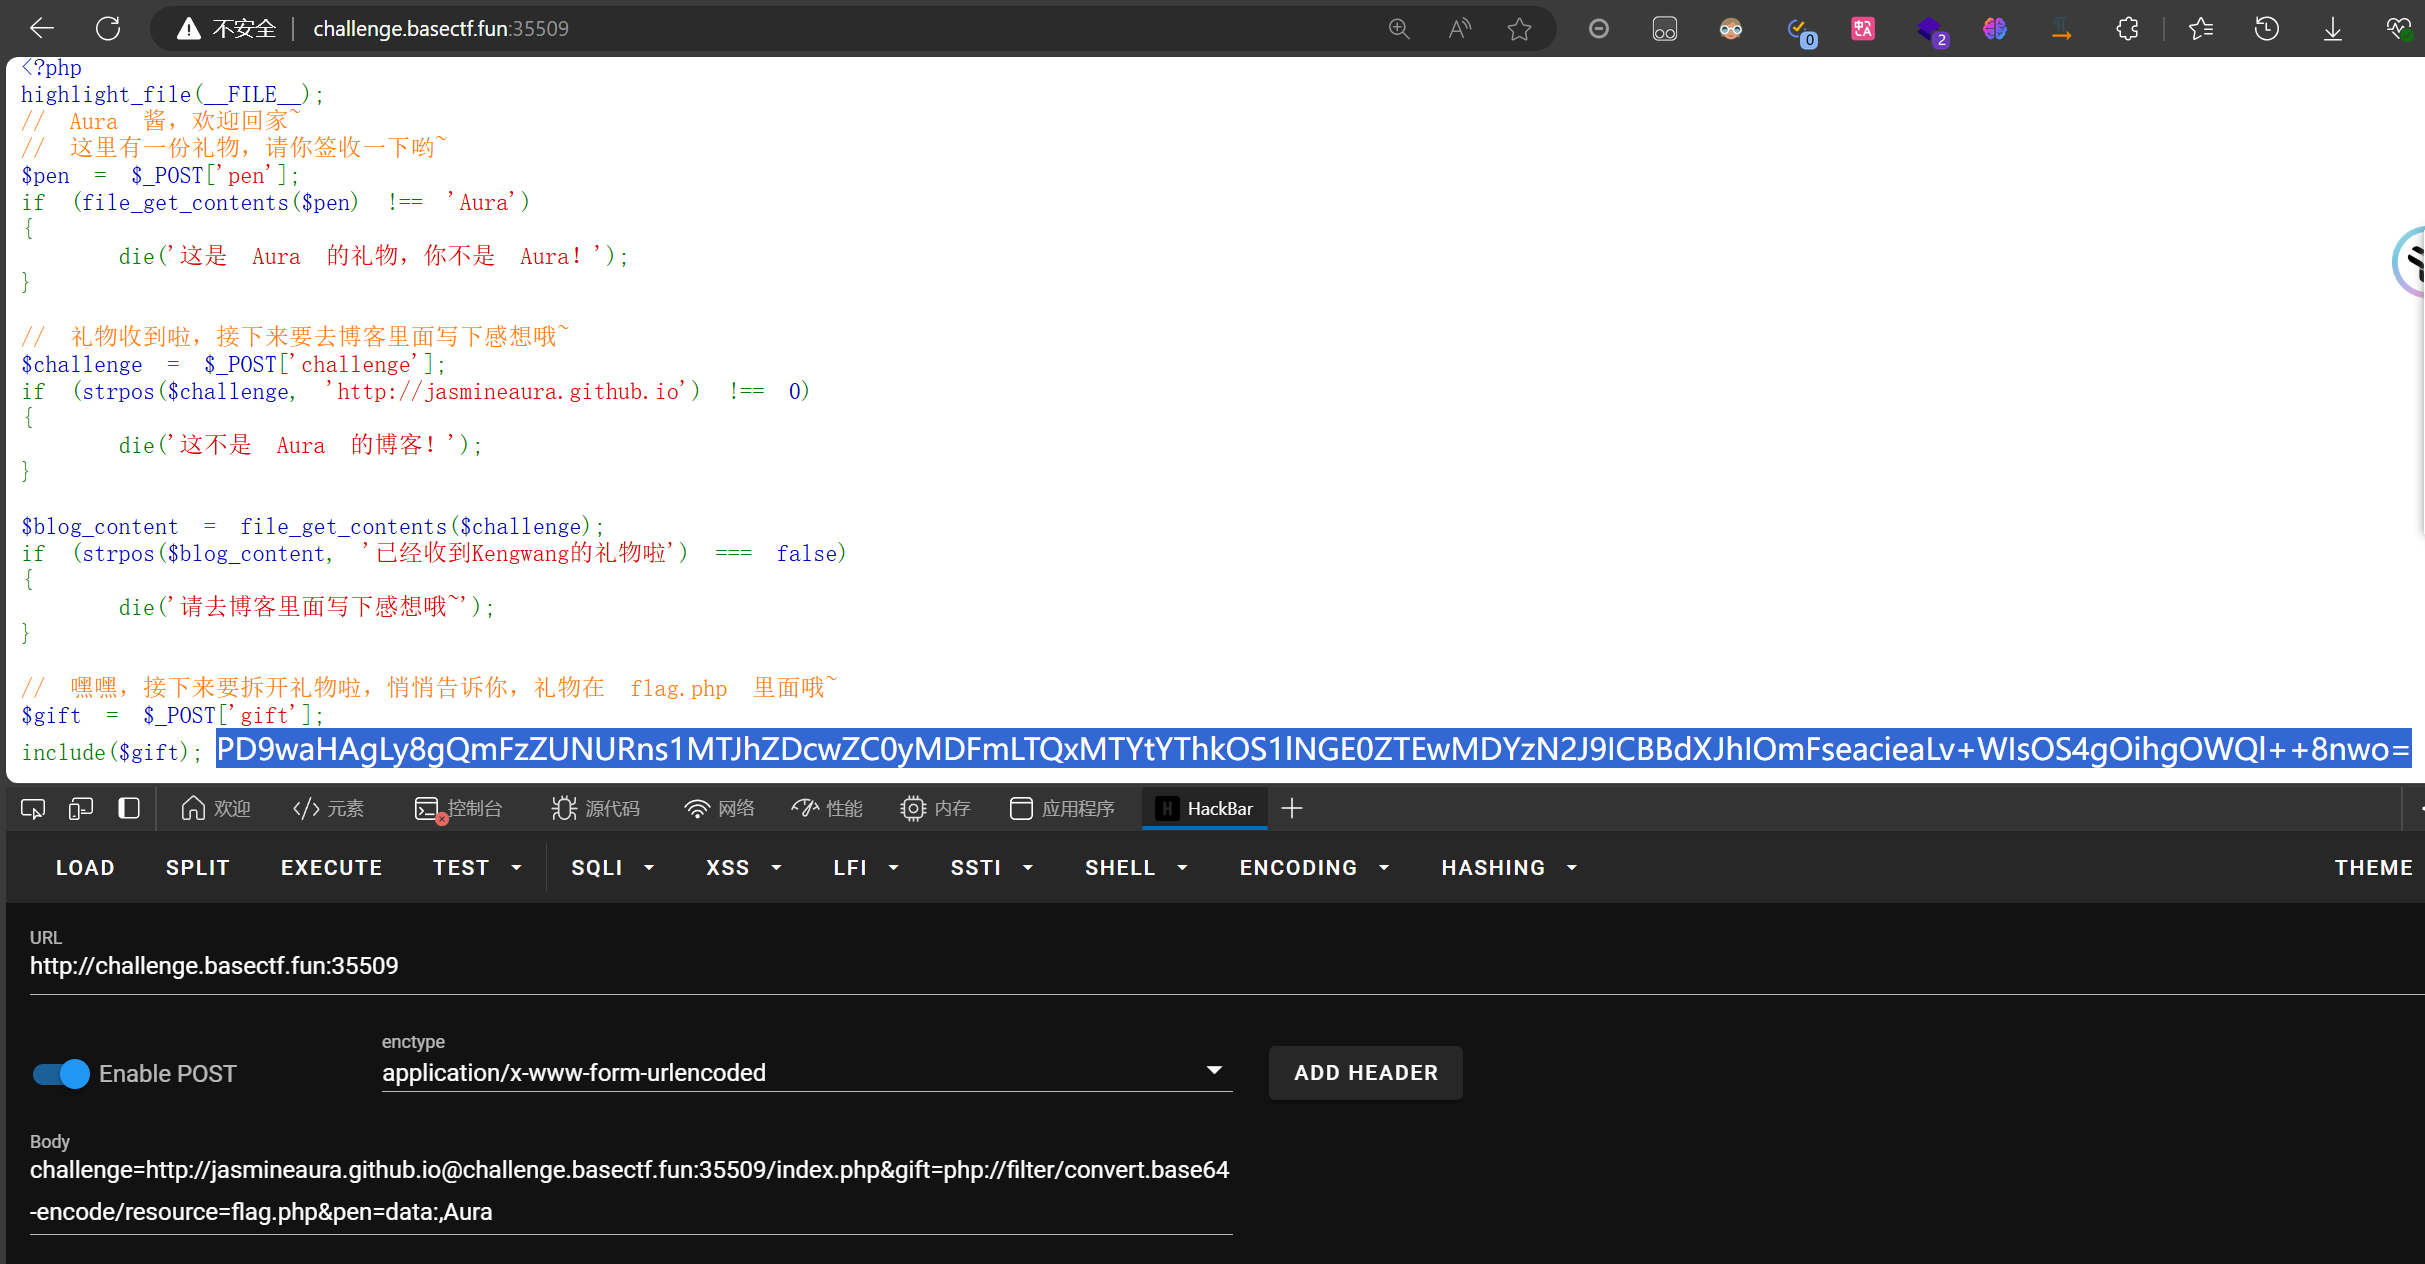Click the LOAD button in HackBar
The image size is (2425, 1264).
(x=85, y=867)
